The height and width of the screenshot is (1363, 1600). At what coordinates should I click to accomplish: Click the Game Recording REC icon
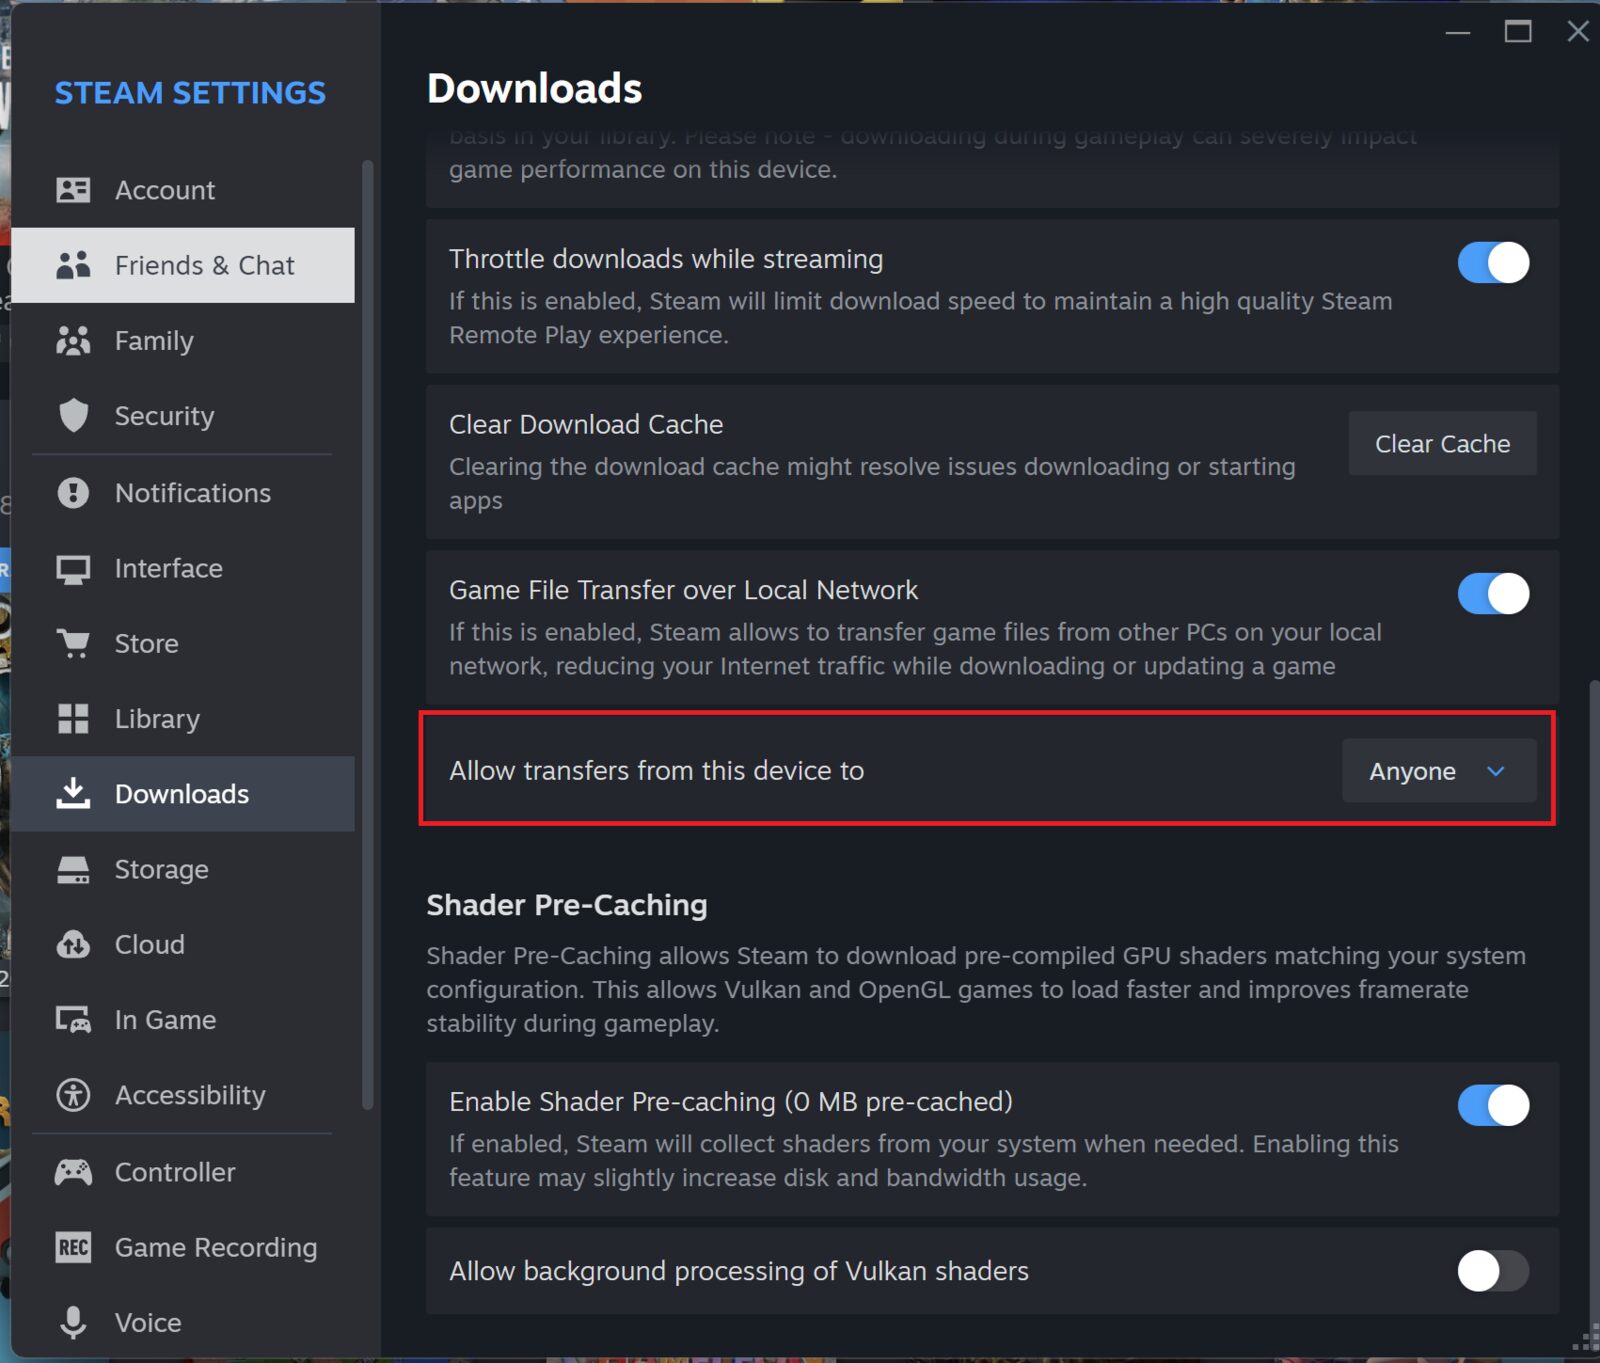[x=73, y=1247]
